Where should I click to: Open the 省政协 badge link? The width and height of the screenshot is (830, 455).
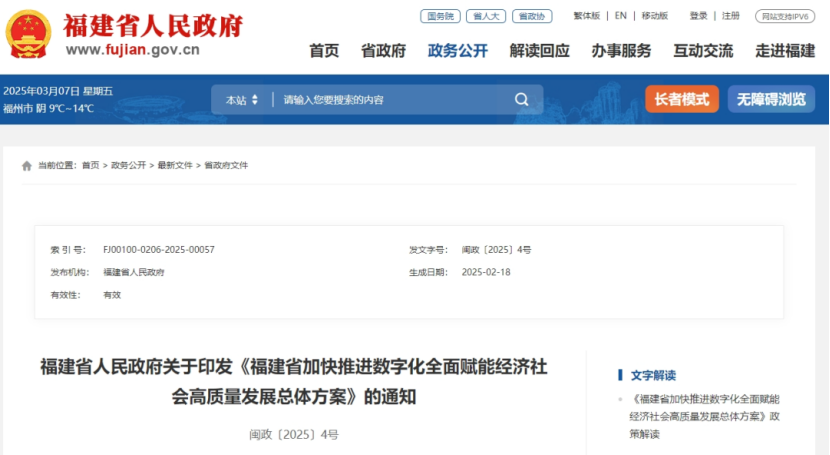point(534,16)
